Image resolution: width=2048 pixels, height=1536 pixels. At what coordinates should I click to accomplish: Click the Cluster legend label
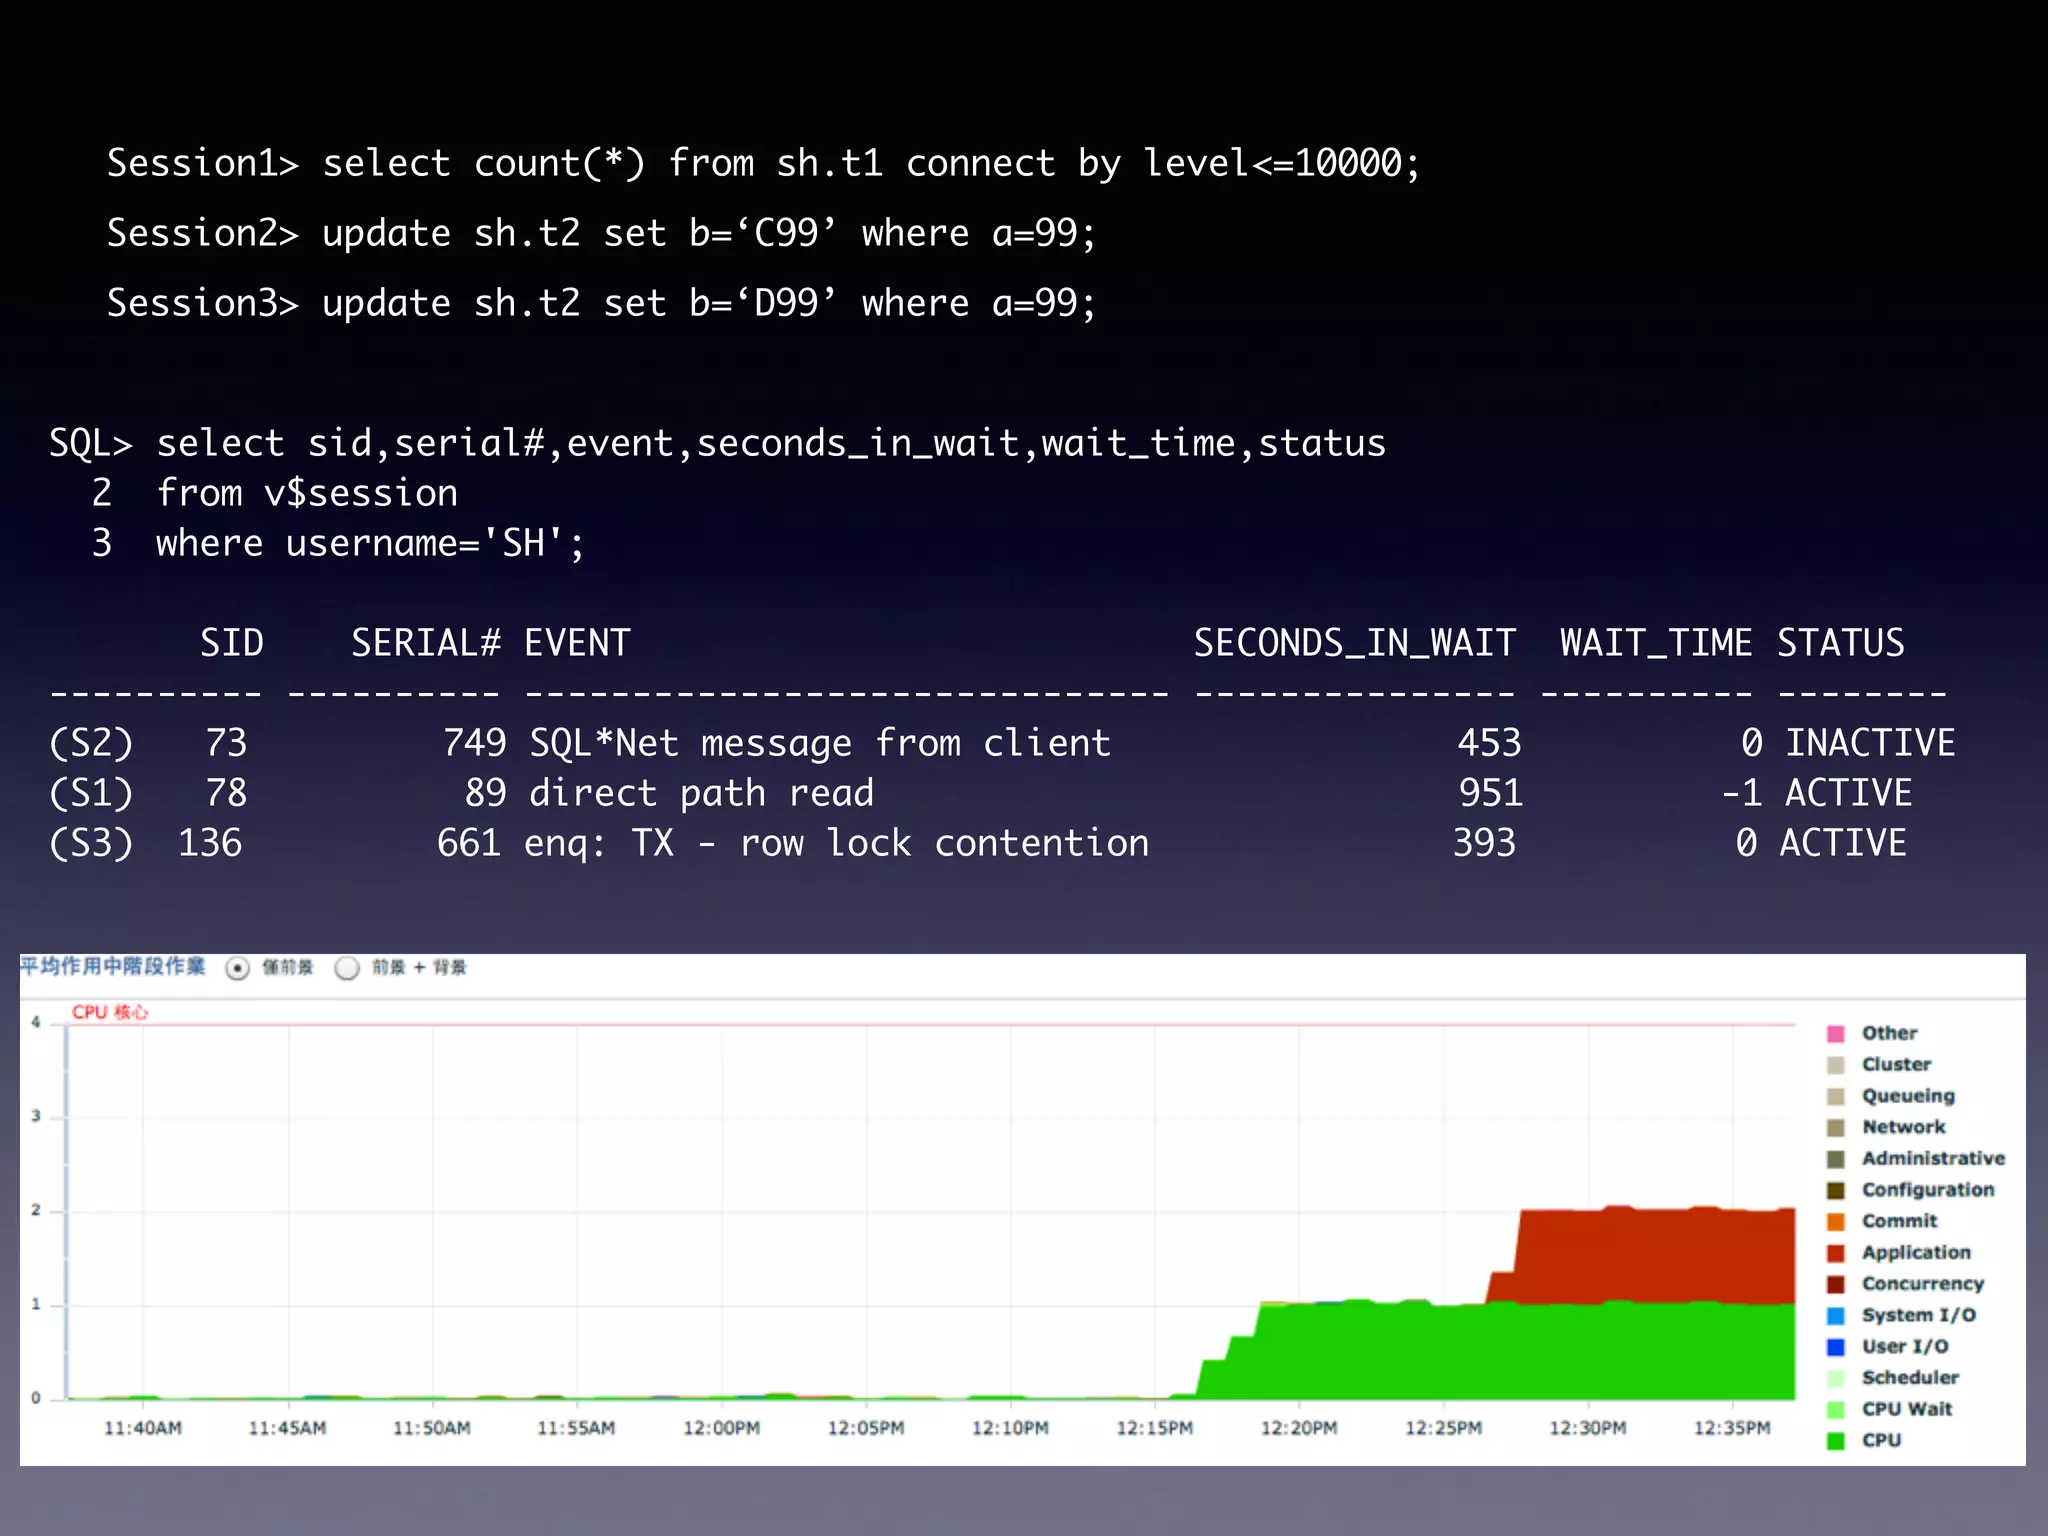(x=1896, y=1064)
